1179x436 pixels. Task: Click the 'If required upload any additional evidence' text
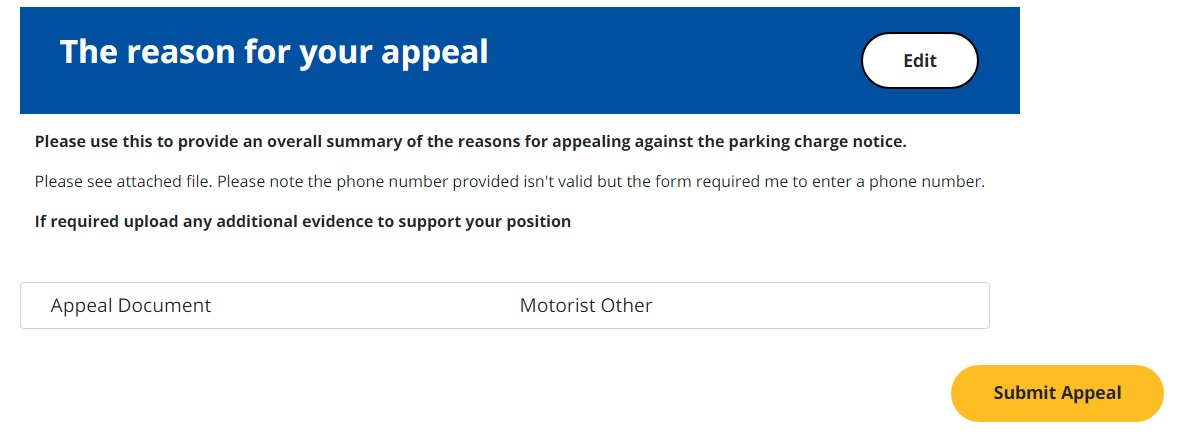[302, 221]
